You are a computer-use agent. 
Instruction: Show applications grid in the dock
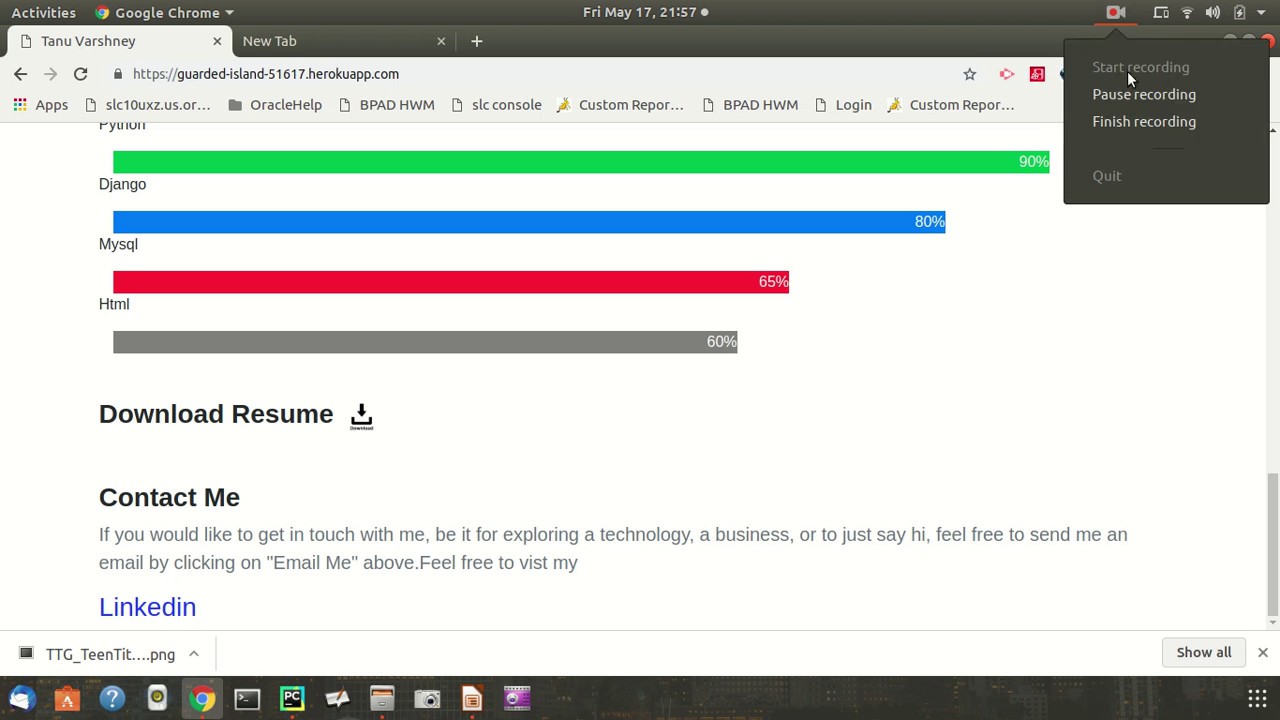tap(1257, 698)
